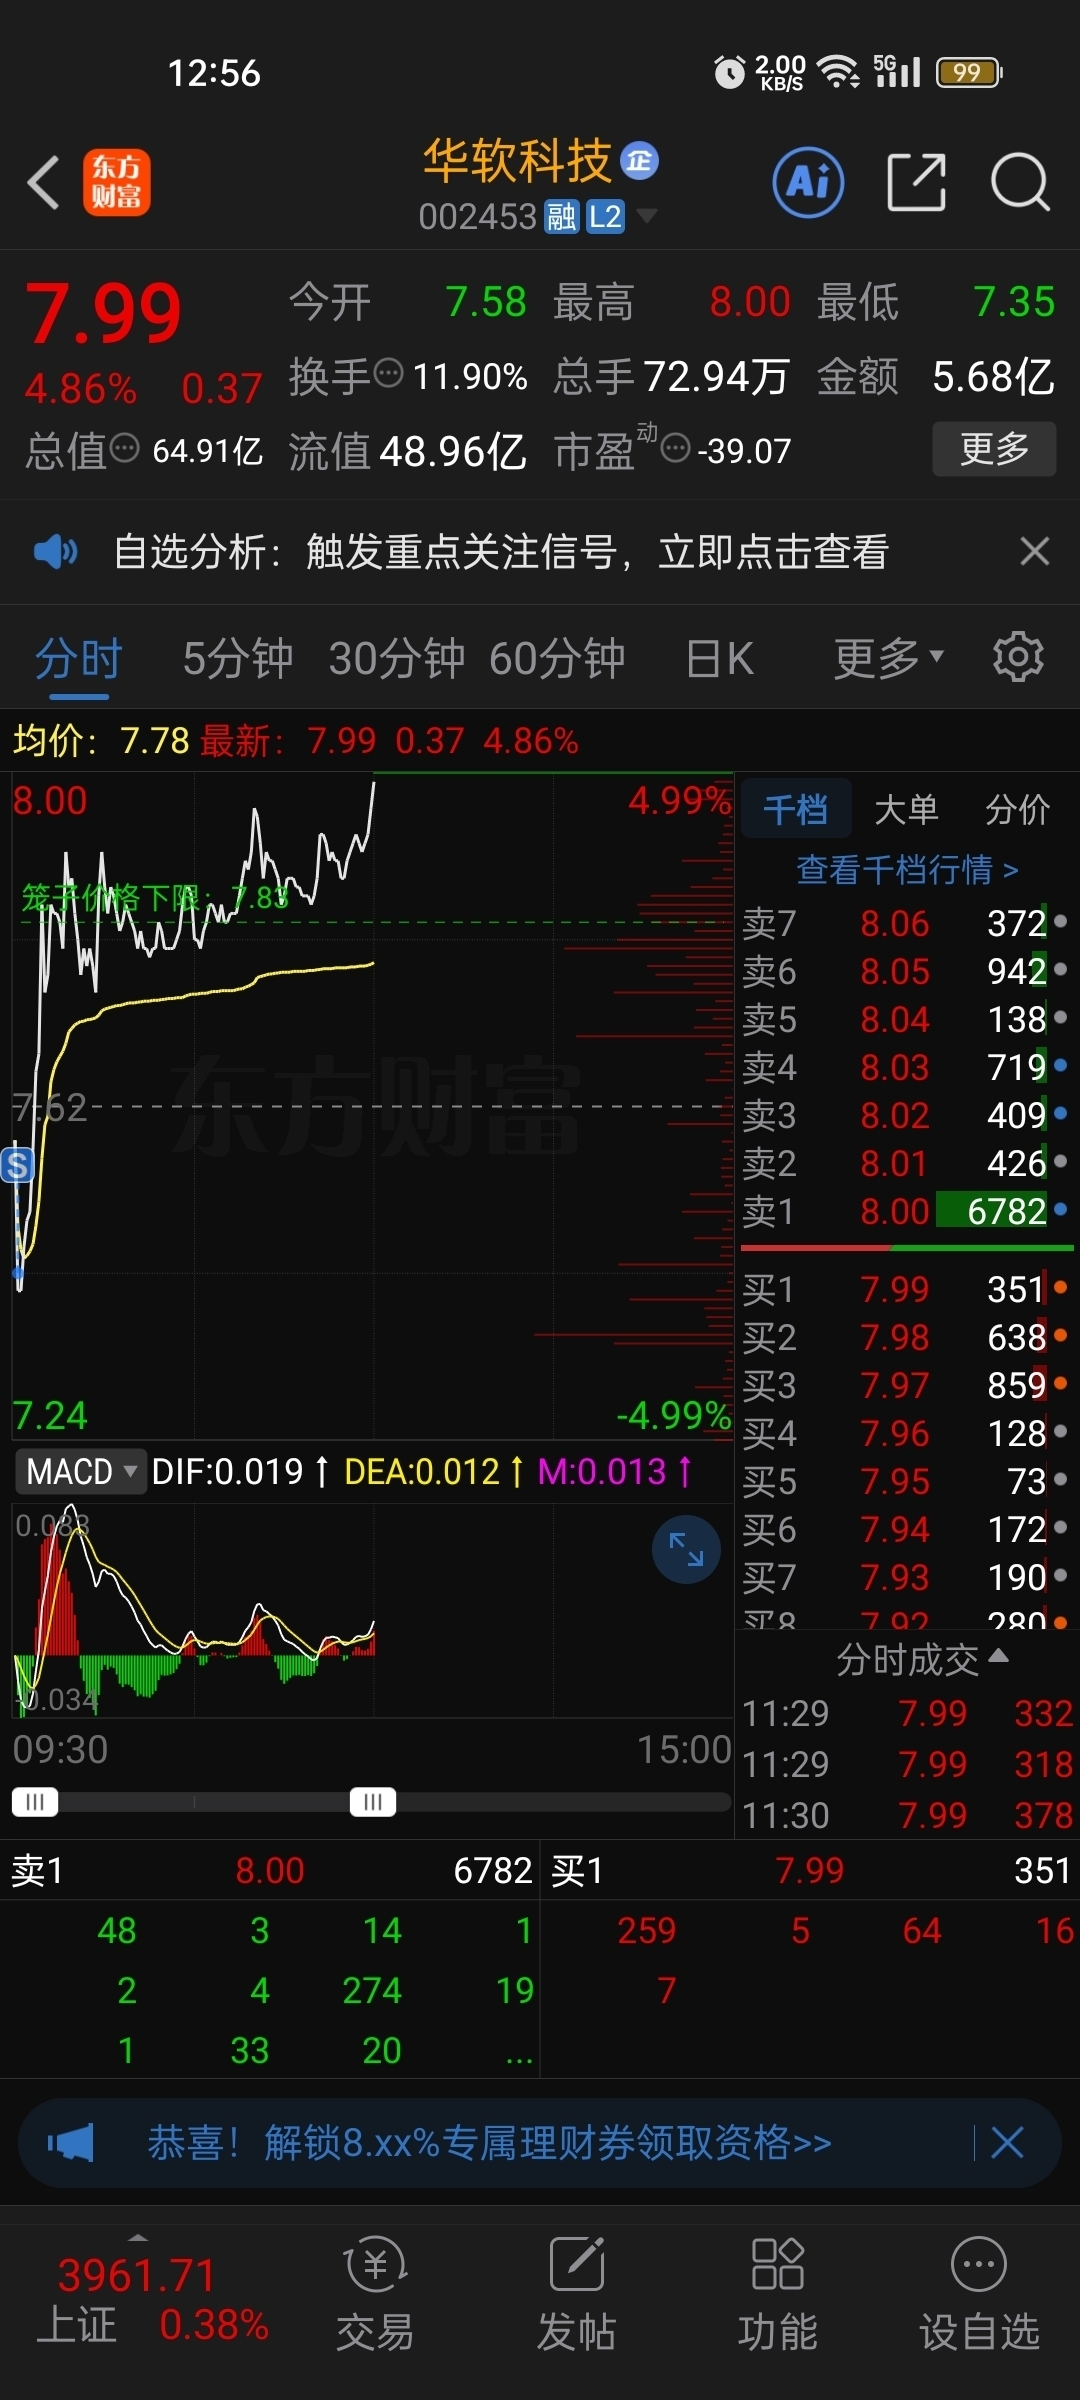Collapse the 分时成交 panel arrow
1080x2400 pixels.
(x=998, y=1656)
